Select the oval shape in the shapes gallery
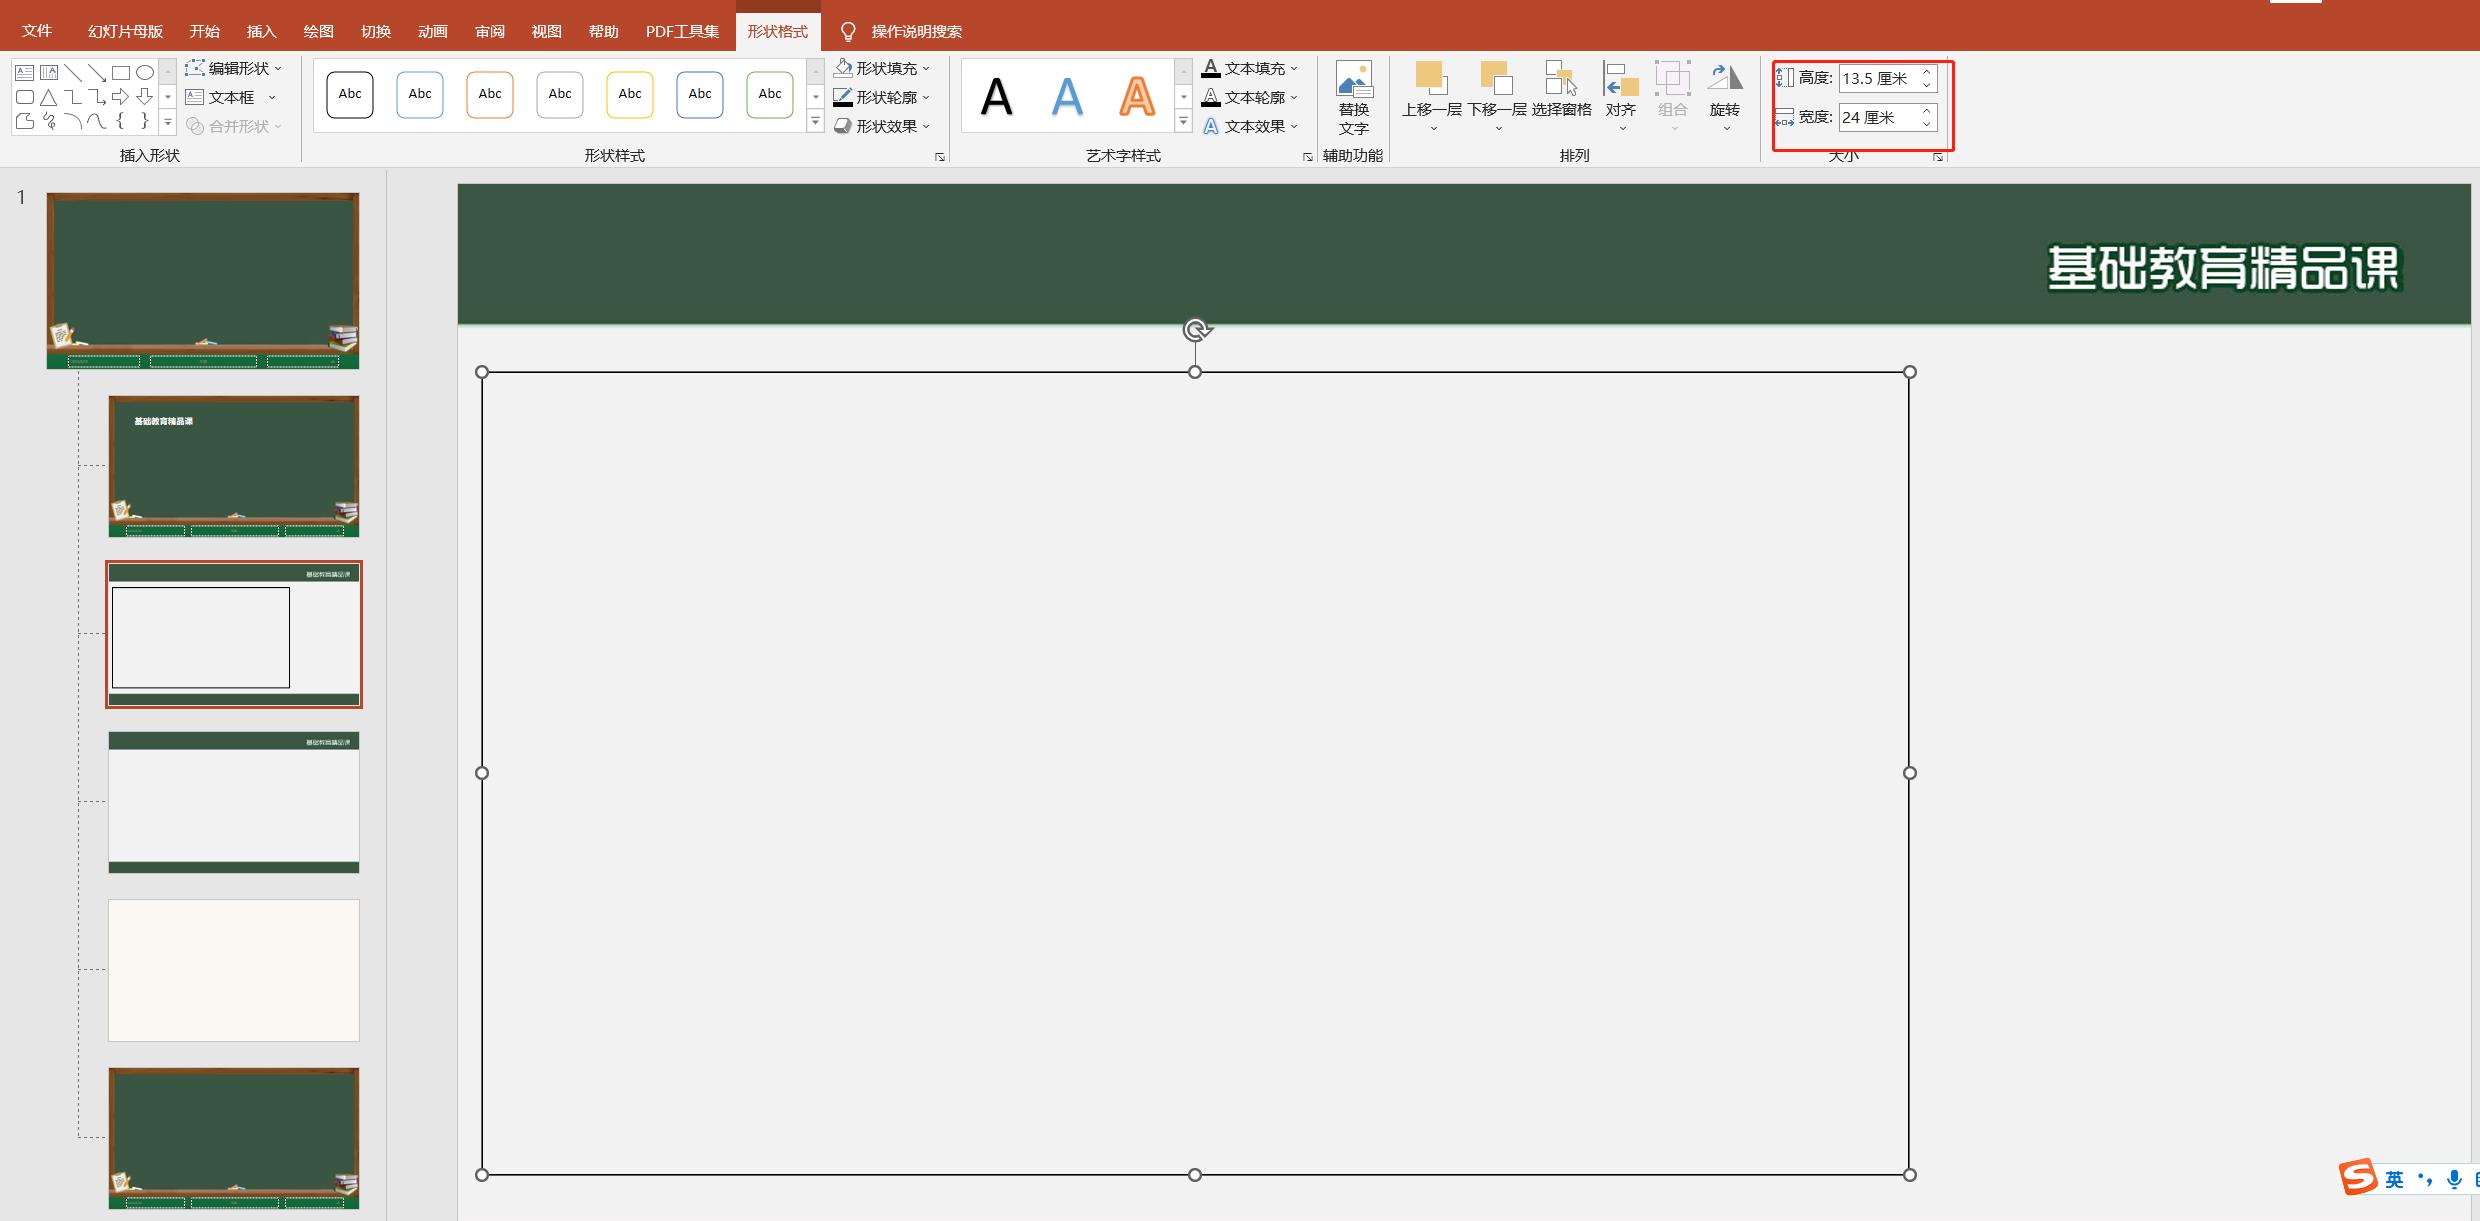 pos(145,73)
